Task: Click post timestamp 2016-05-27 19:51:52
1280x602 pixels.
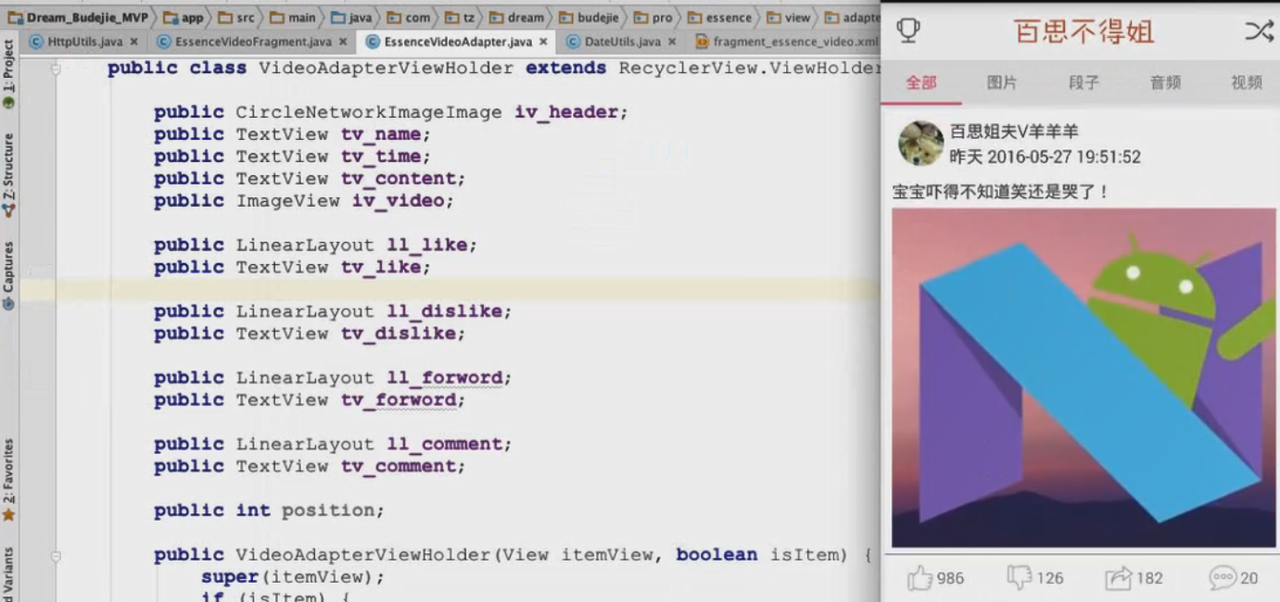Action: click(x=1064, y=157)
